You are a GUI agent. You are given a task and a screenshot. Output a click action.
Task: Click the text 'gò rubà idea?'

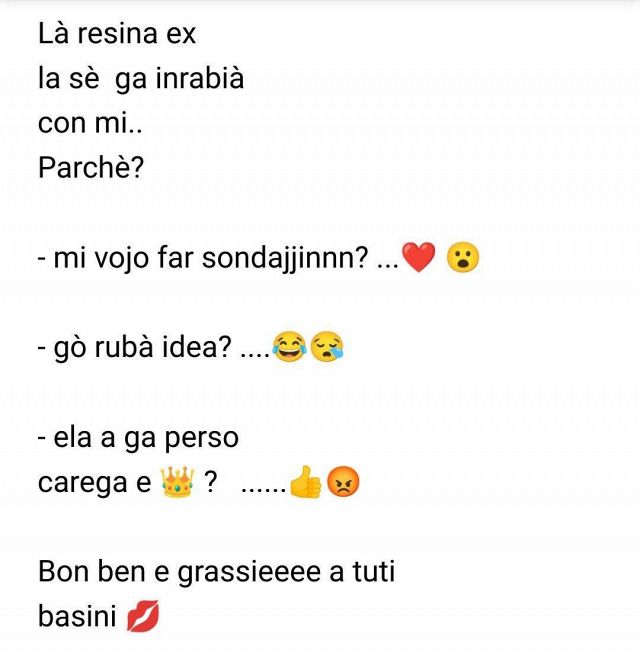tap(142, 347)
